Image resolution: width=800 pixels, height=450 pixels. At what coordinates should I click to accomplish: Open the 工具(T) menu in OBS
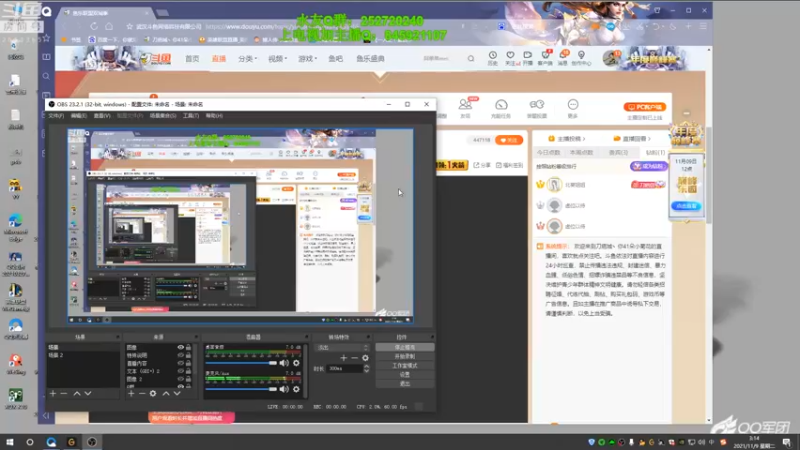click(x=190, y=116)
